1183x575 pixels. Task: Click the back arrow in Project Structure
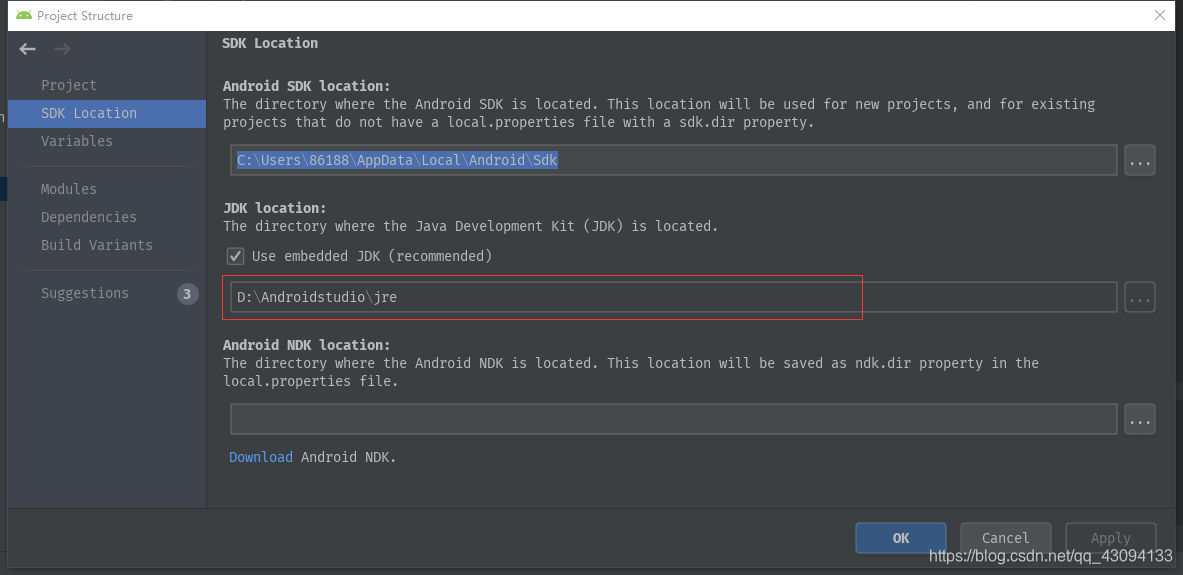tap(28, 49)
